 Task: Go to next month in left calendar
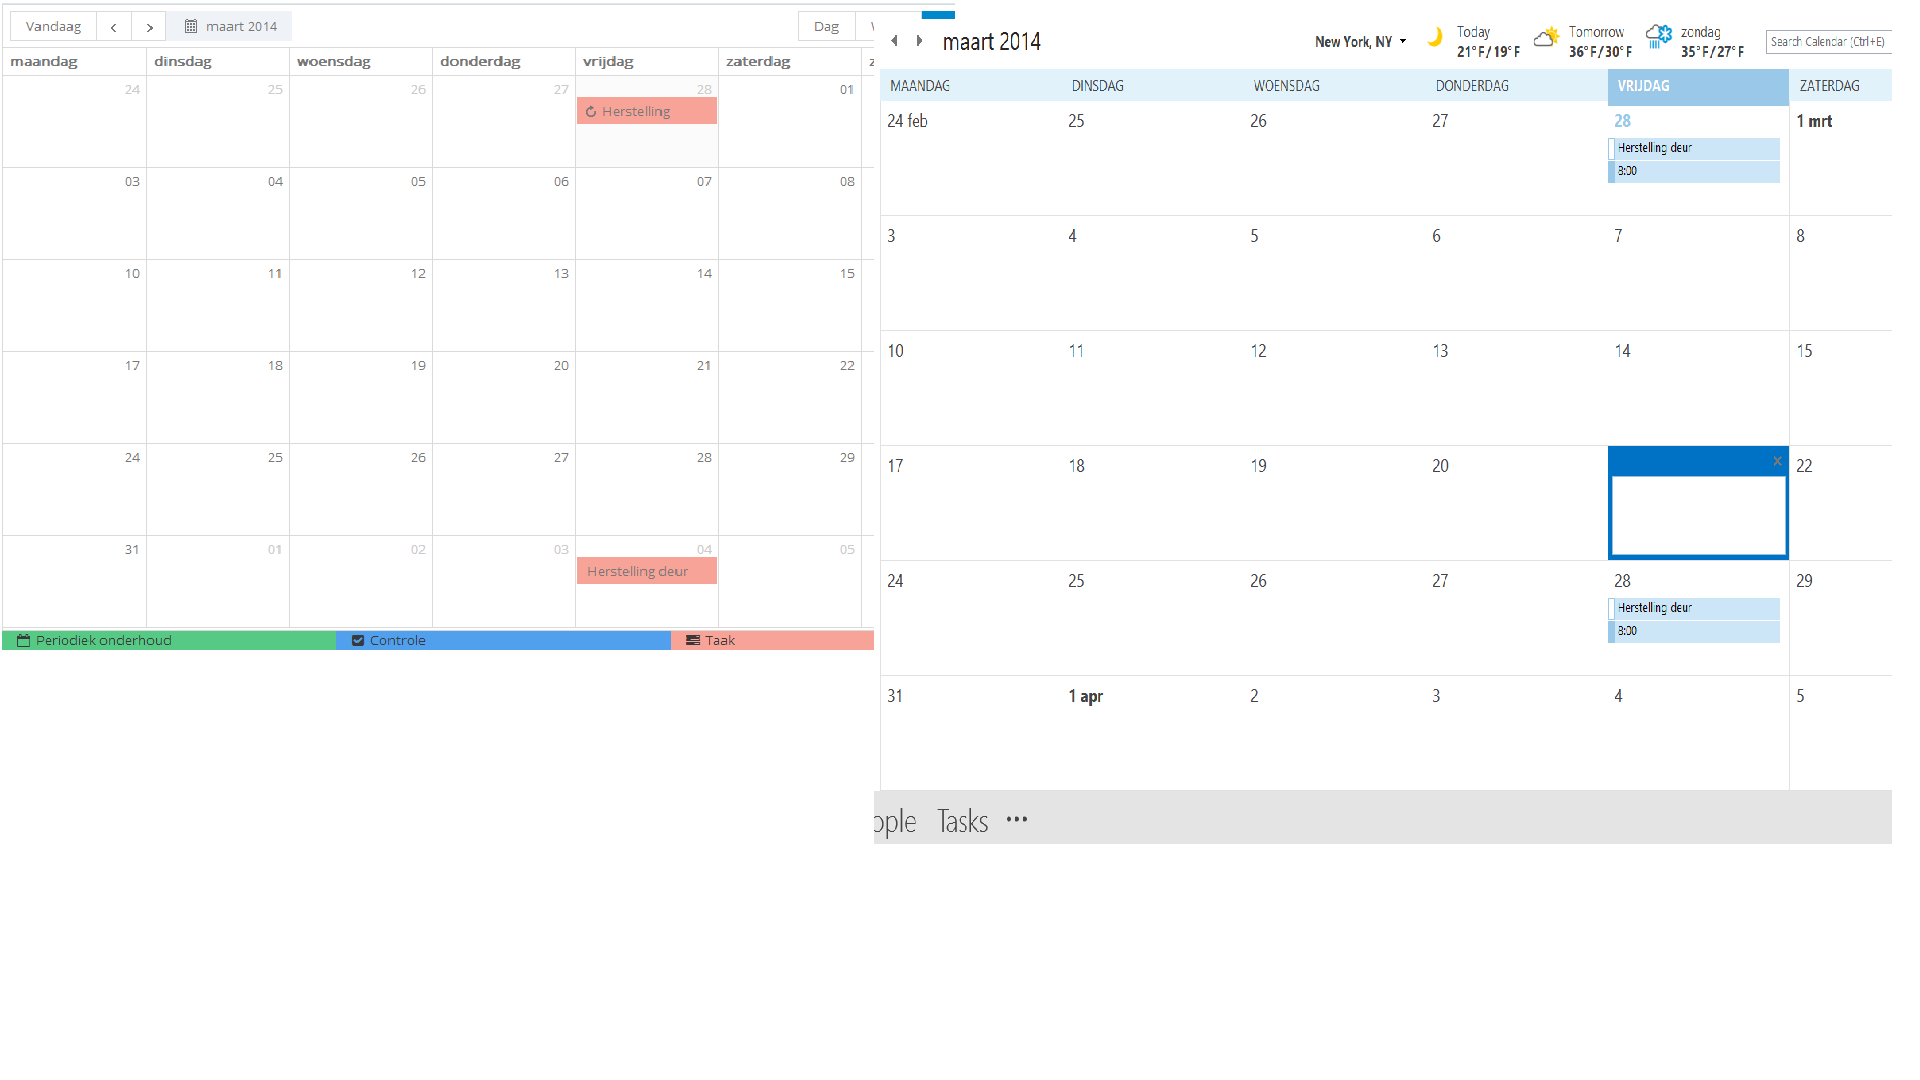[x=149, y=27]
